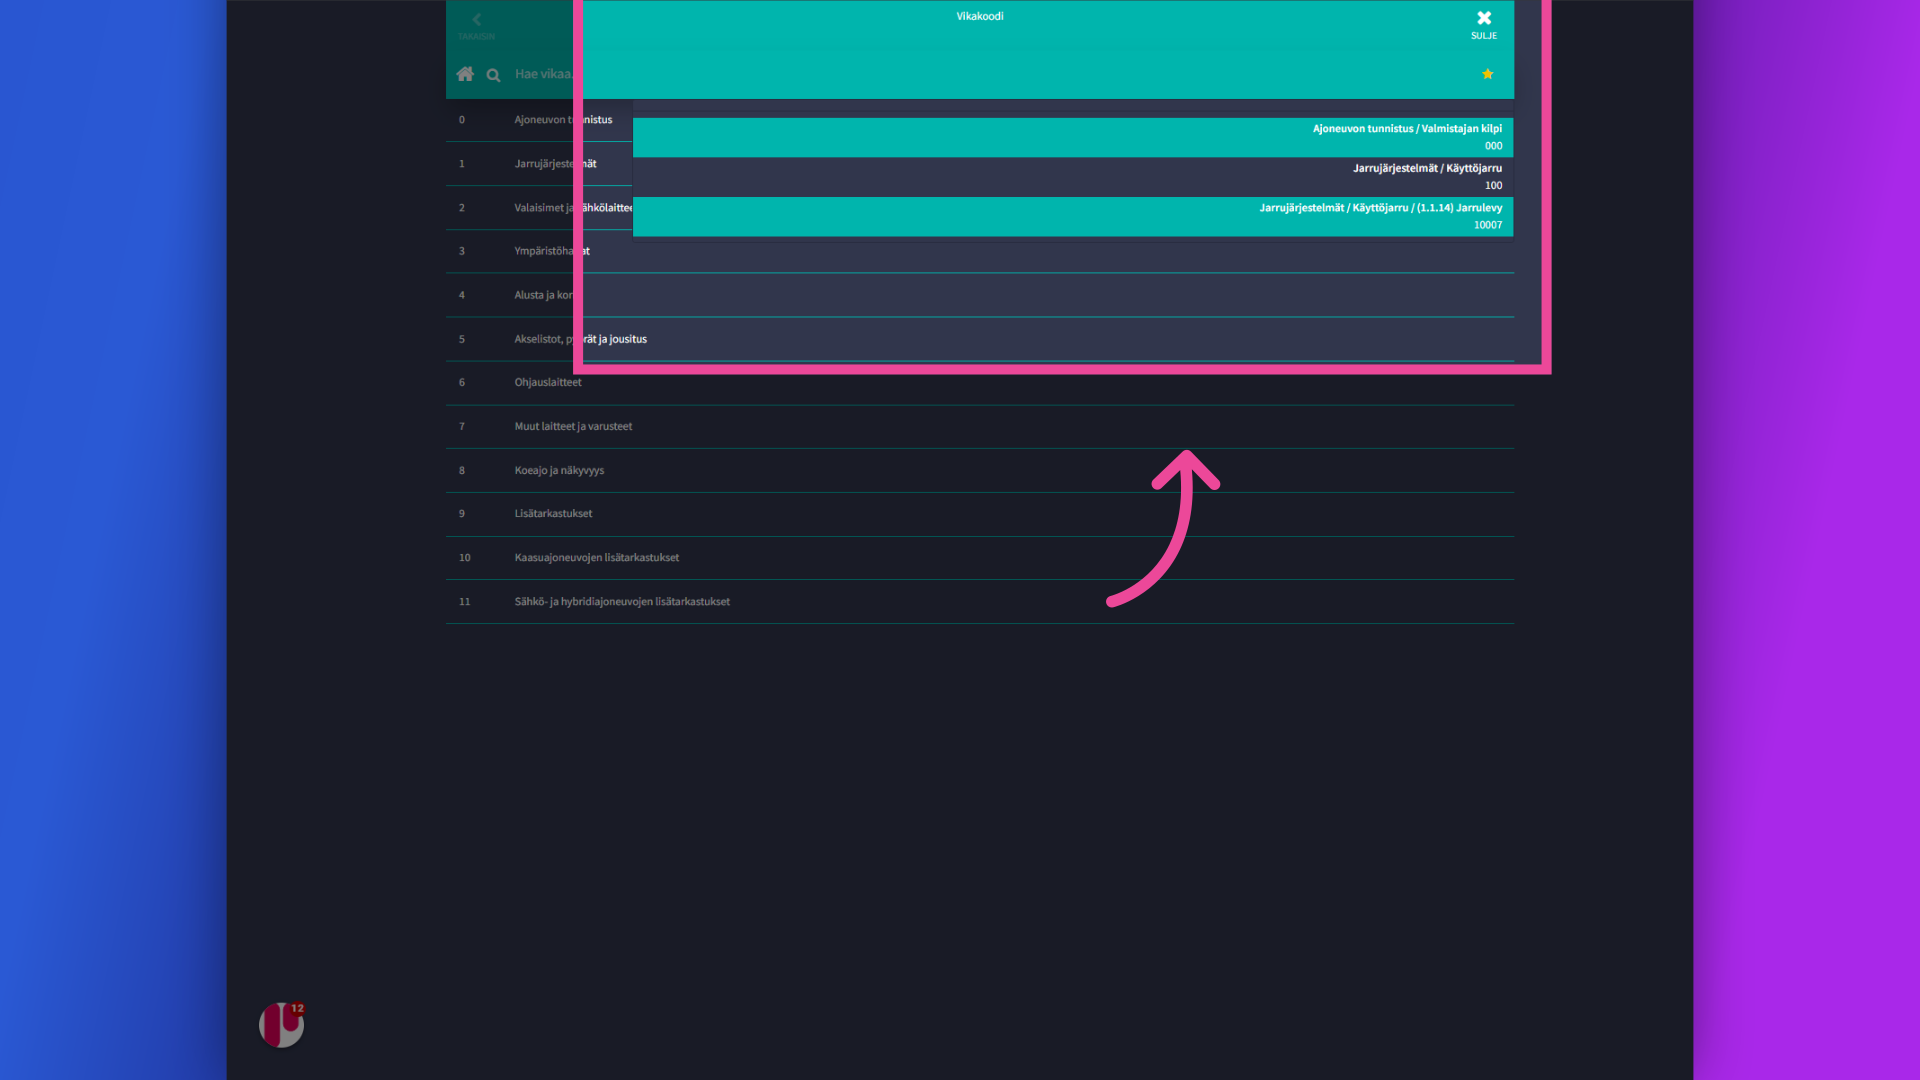Select the Jarrulevy 10007 entry
The width and height of the screenshot is (1920, 1080).
(1073, 216)
